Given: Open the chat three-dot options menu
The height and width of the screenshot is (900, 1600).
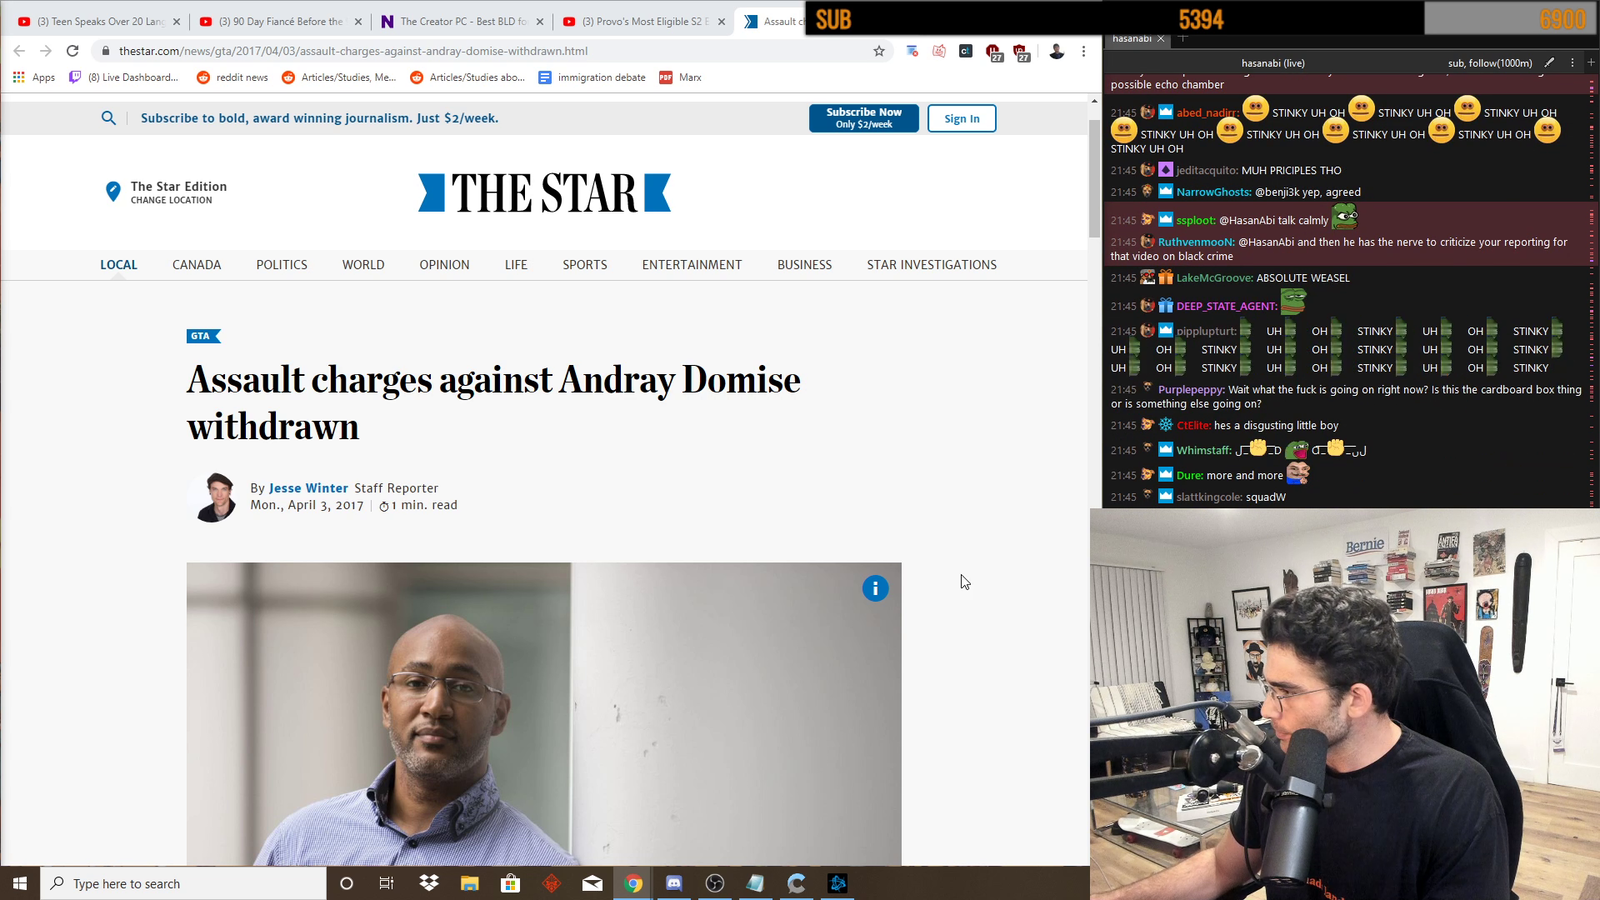Looking at the screenshot, I should pos(1572,62).
